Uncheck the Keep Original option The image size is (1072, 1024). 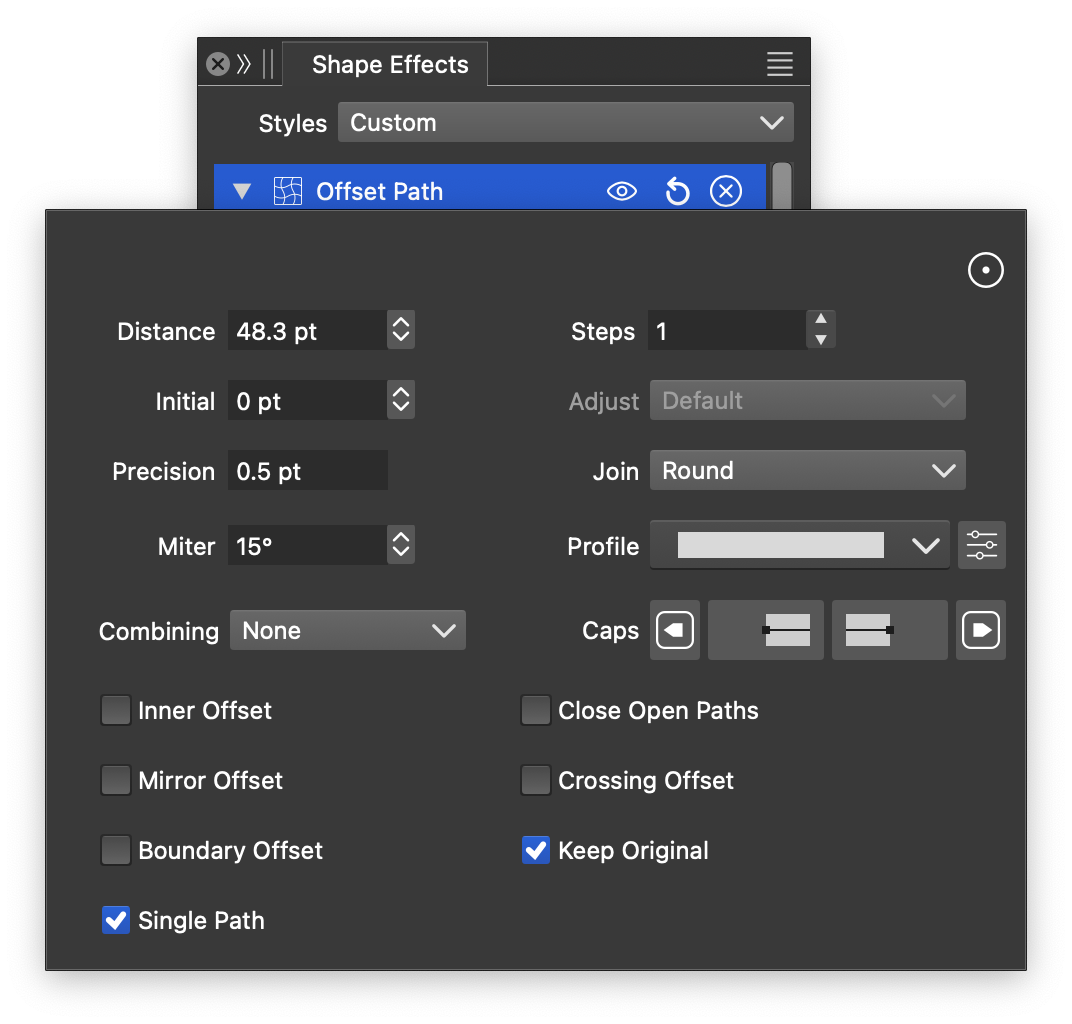pos(536,851)
